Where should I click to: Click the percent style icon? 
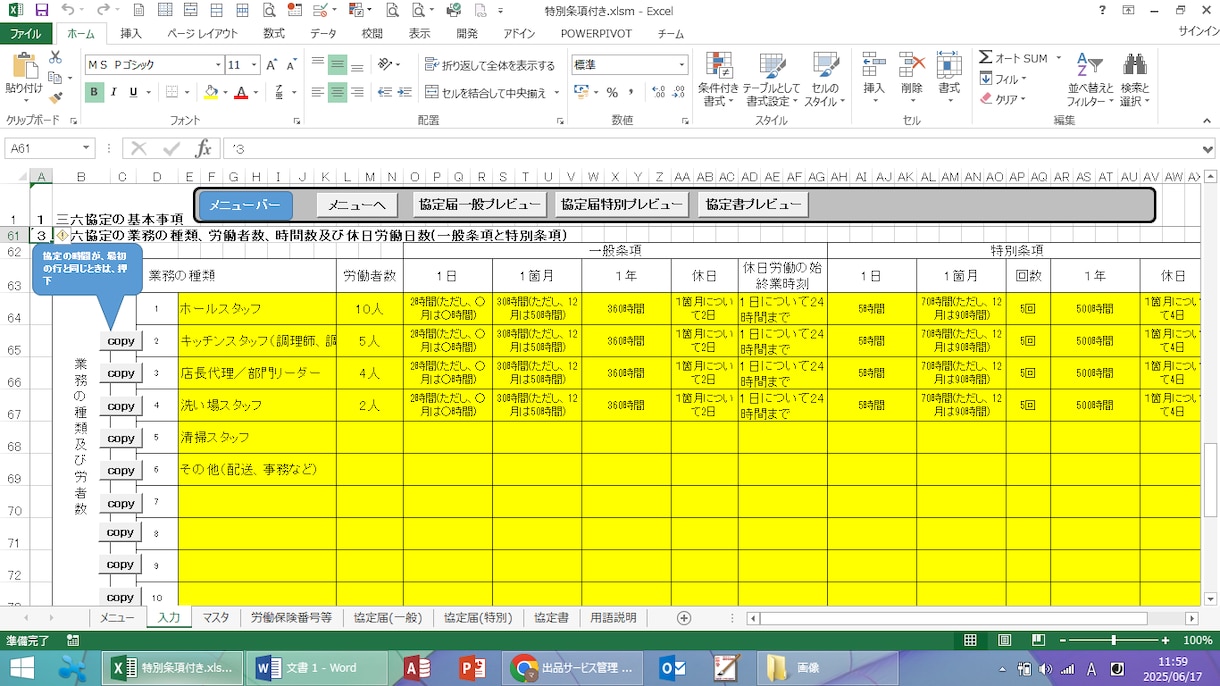(612, 93)
